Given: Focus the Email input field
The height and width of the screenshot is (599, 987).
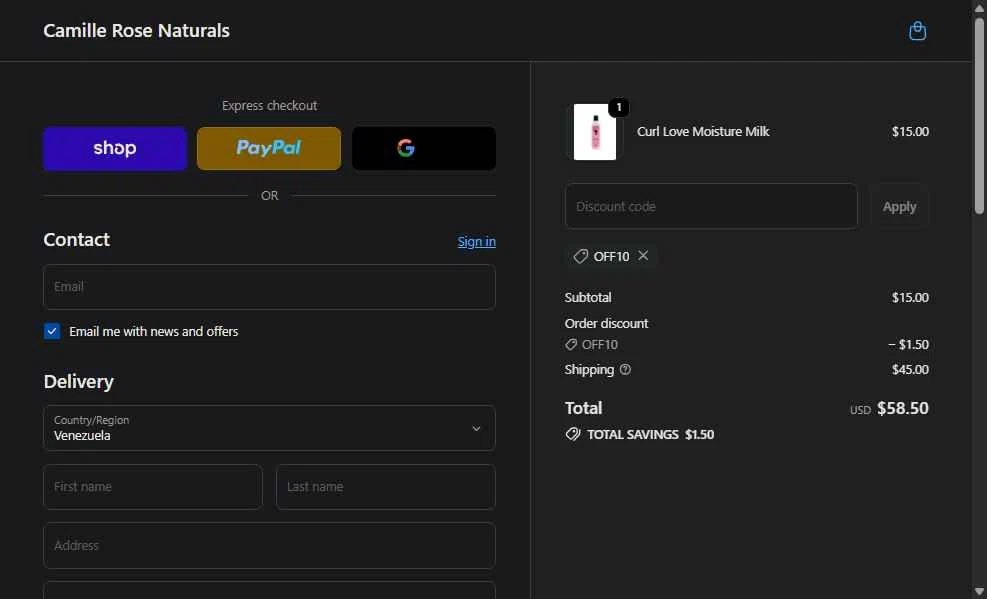Looking at the screenshot, I should (x=269, y=287).
